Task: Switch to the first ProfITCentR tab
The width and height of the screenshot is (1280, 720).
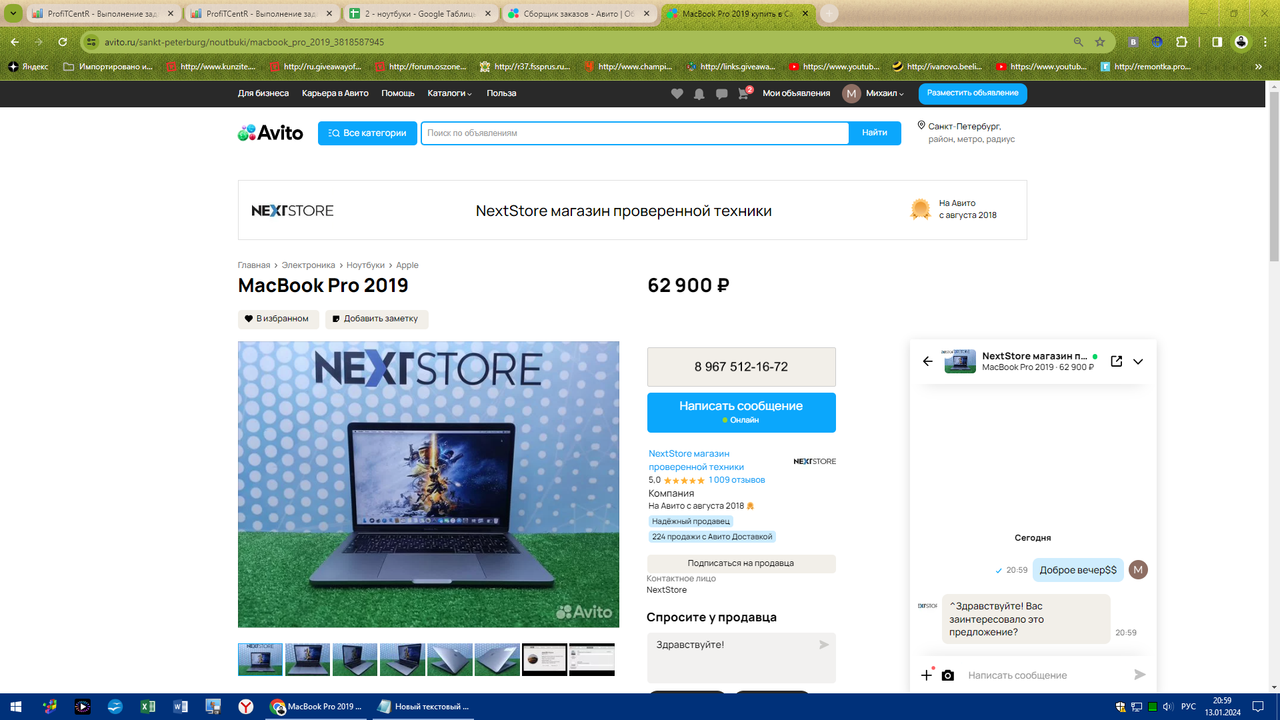Action: point(104,14)
